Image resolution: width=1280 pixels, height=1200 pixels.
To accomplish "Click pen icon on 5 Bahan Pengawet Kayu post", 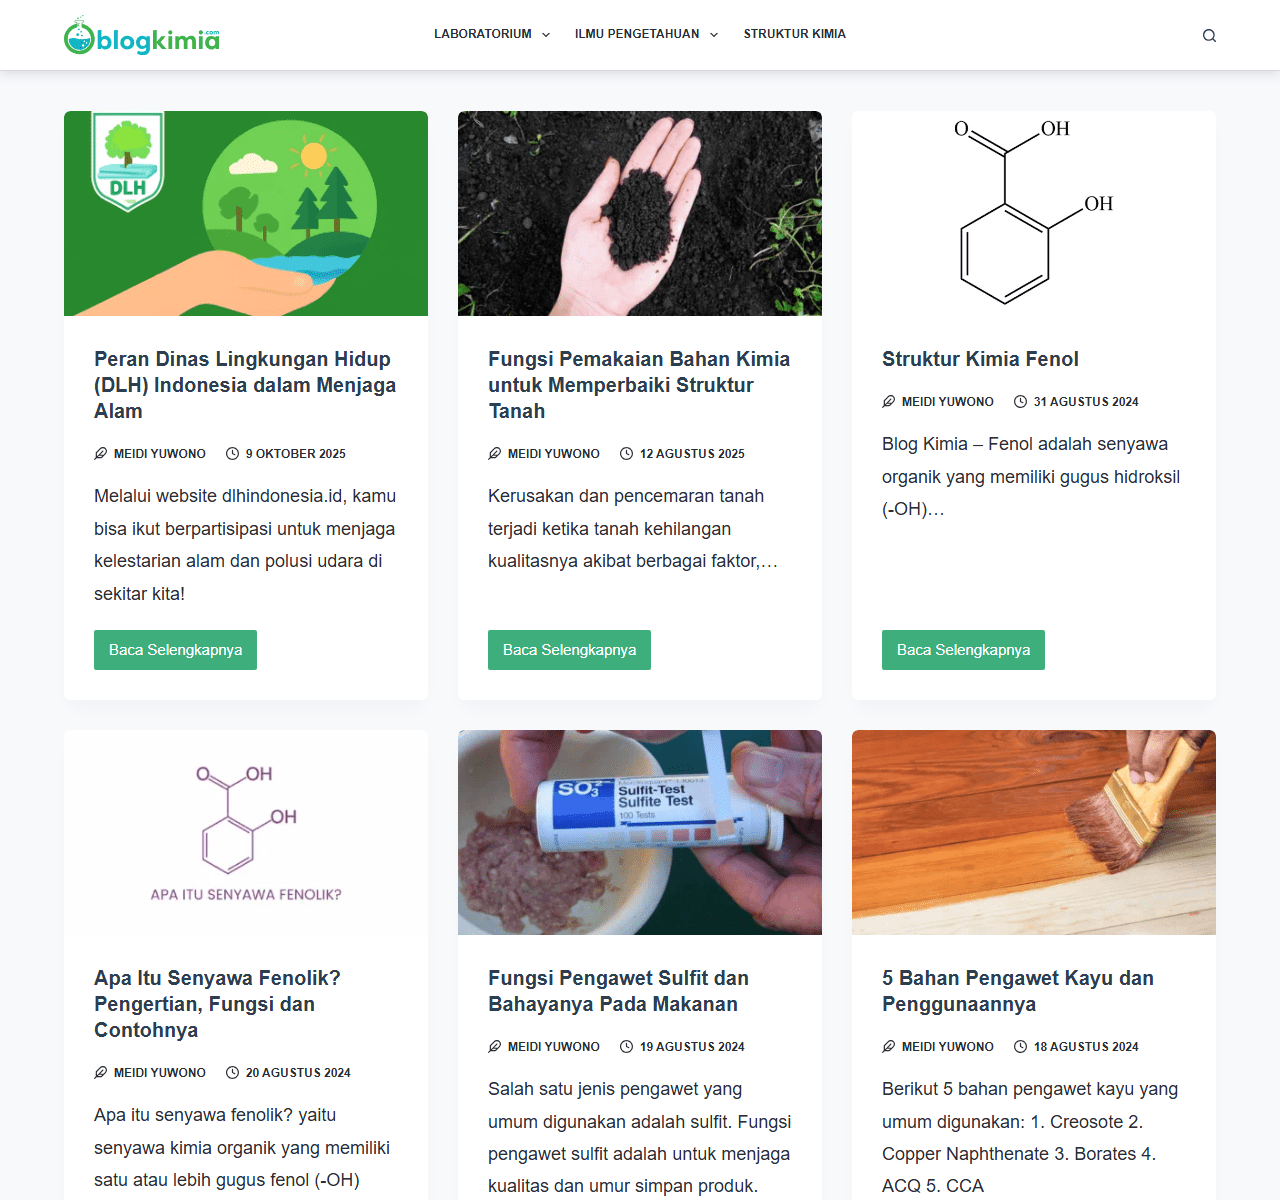I will [x=888, y=1047].
